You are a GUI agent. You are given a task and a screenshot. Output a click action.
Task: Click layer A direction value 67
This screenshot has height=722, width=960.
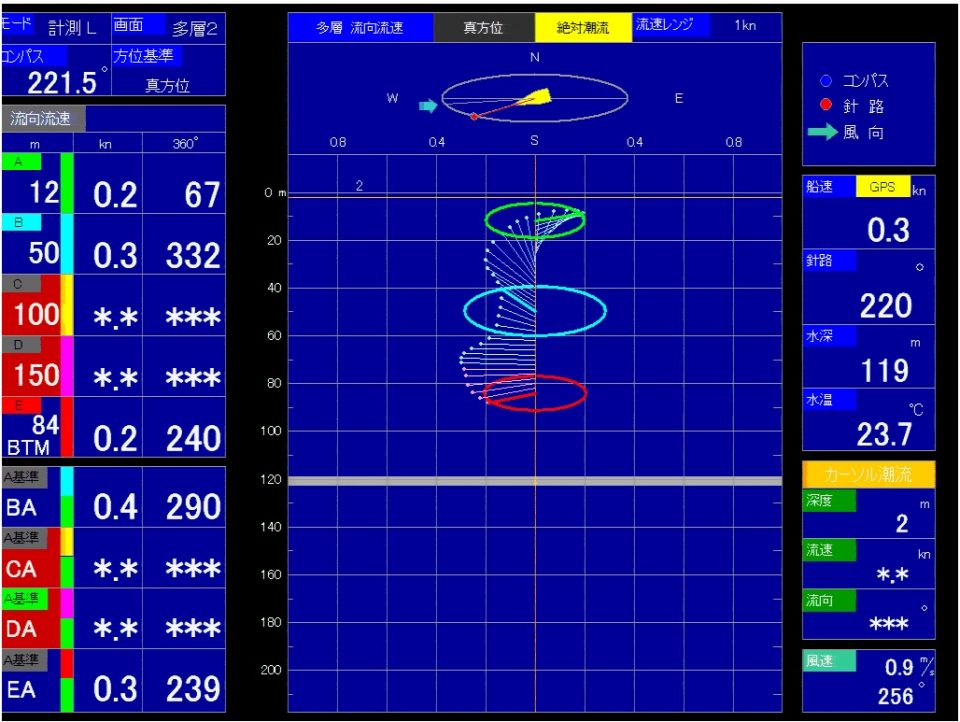coord(201,195)
